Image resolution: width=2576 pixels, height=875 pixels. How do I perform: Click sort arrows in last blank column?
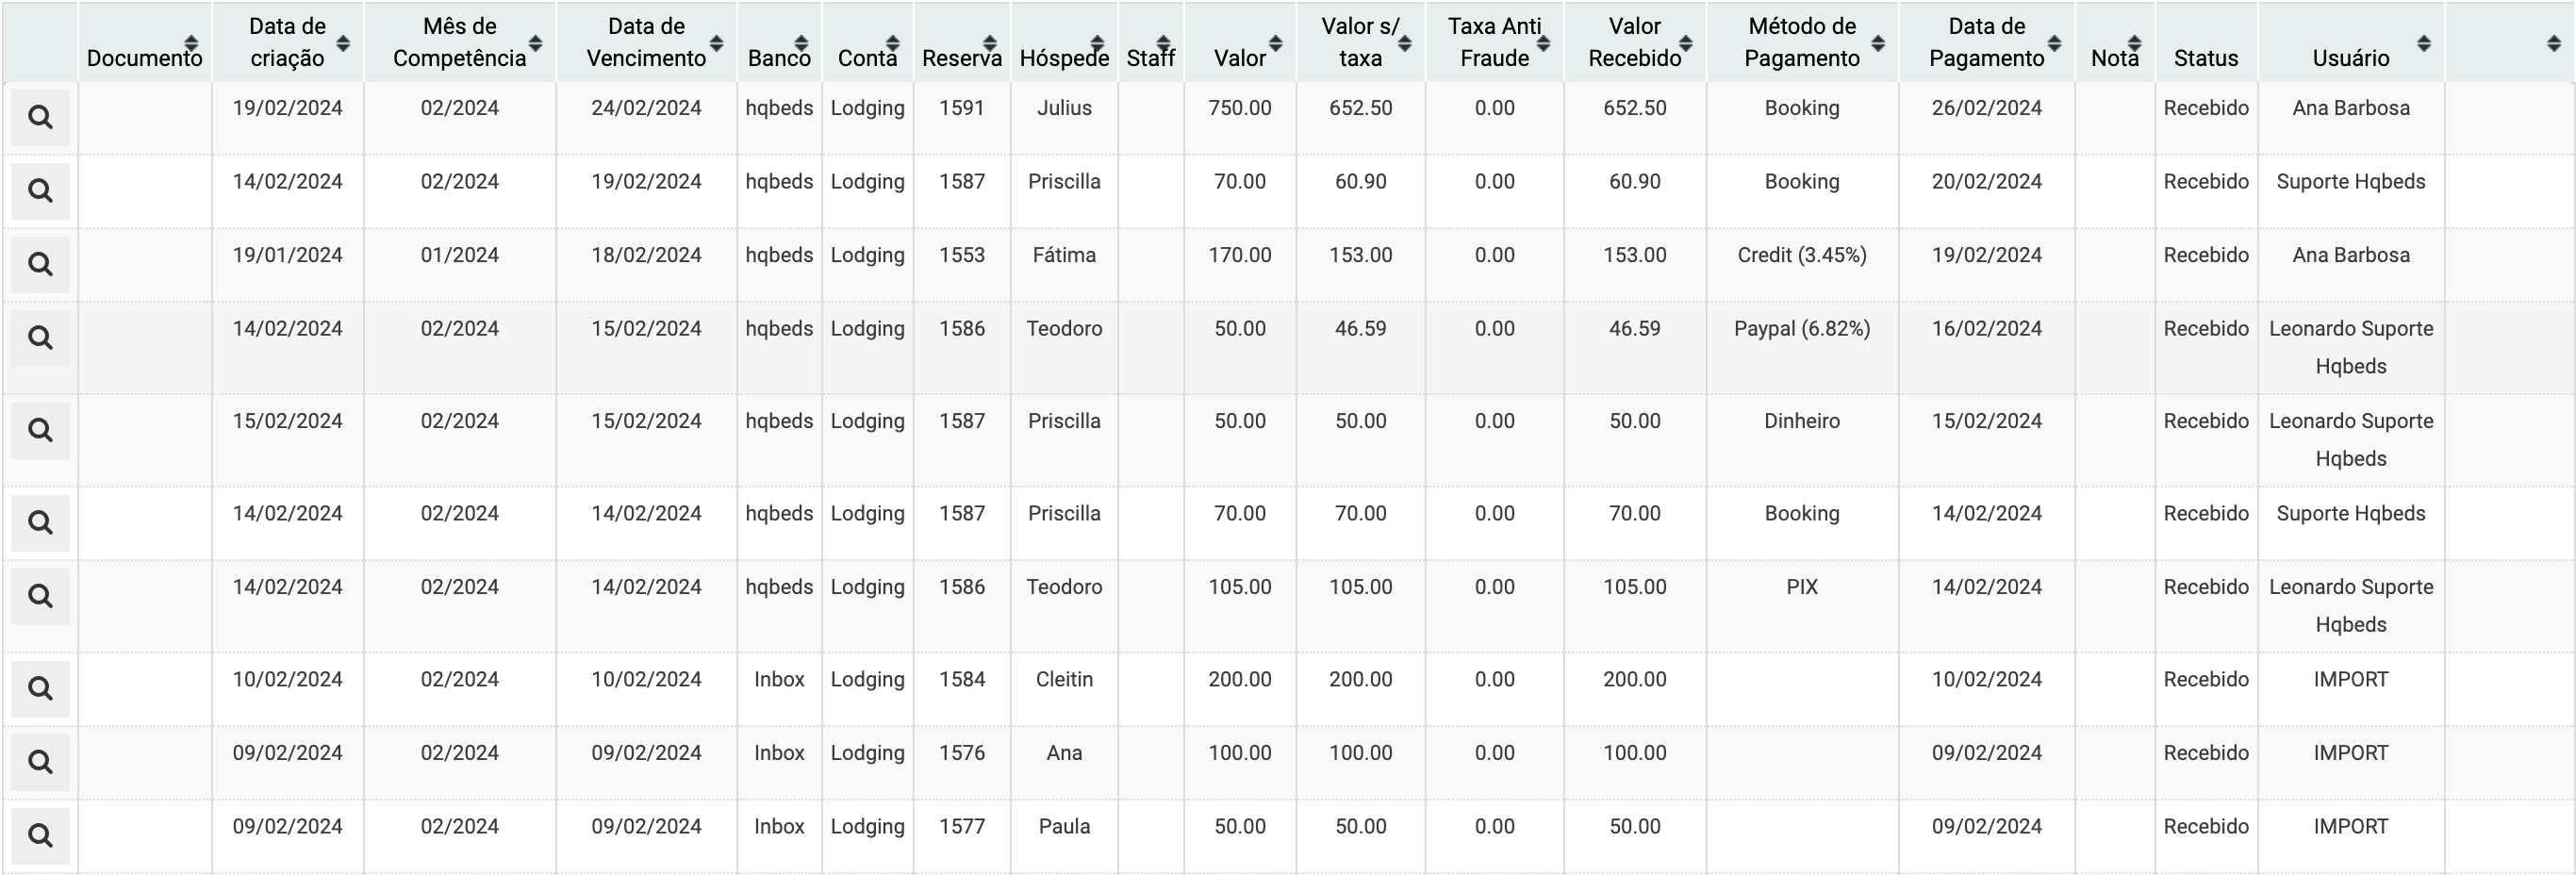2553,43
